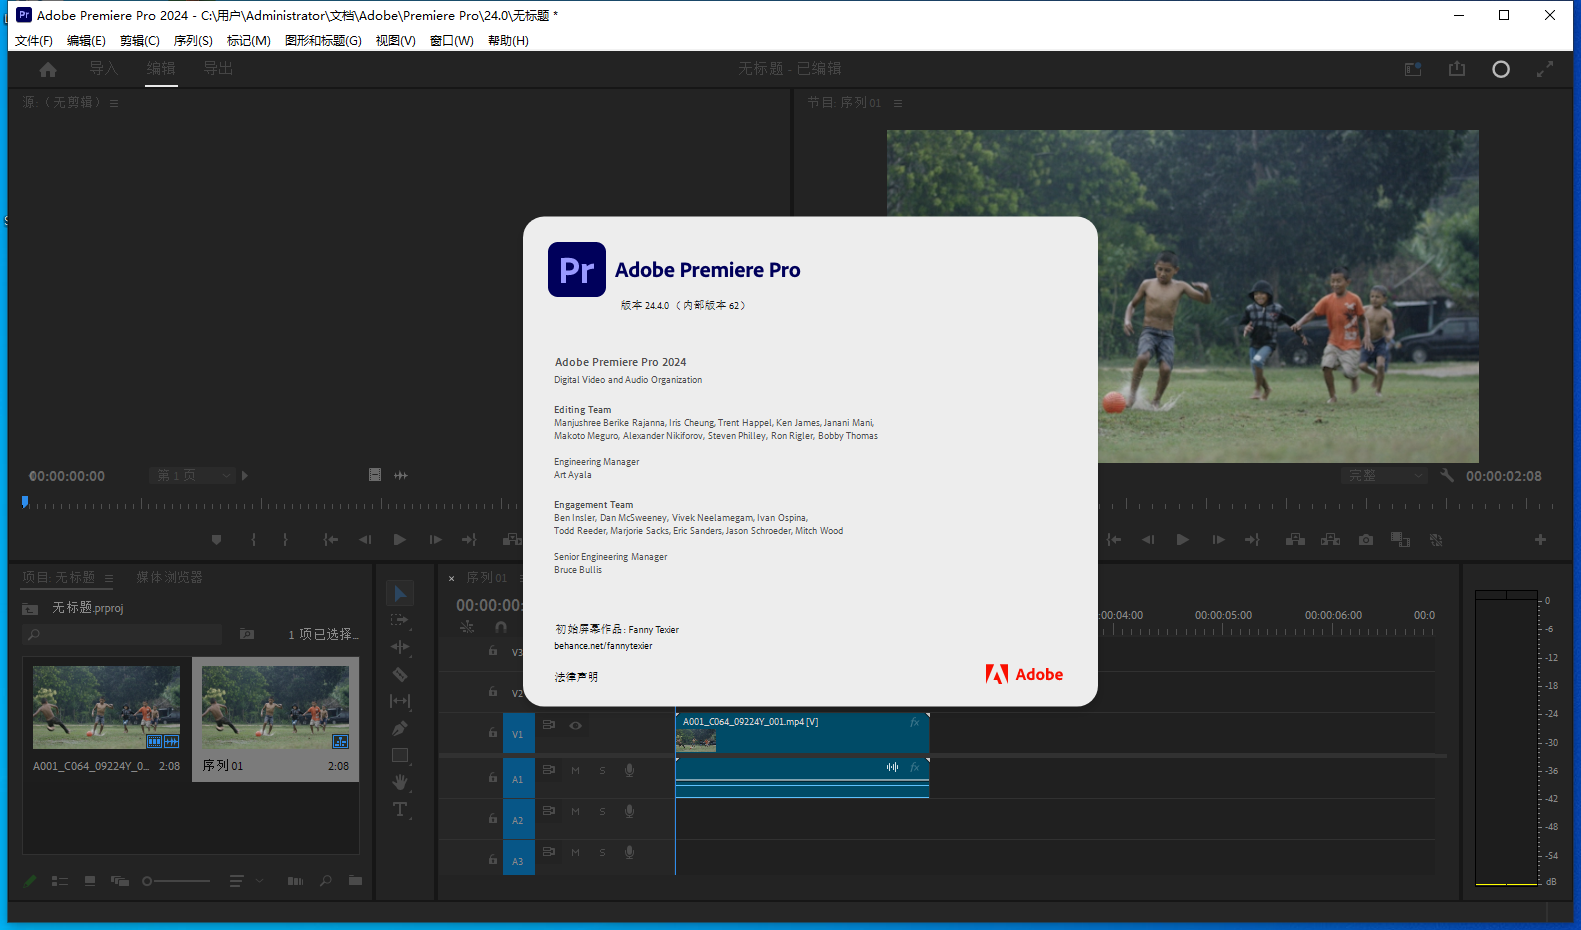Create a new bin in project panel
Viewport: 1581px width, 930px height.
[x=355, y=881]
